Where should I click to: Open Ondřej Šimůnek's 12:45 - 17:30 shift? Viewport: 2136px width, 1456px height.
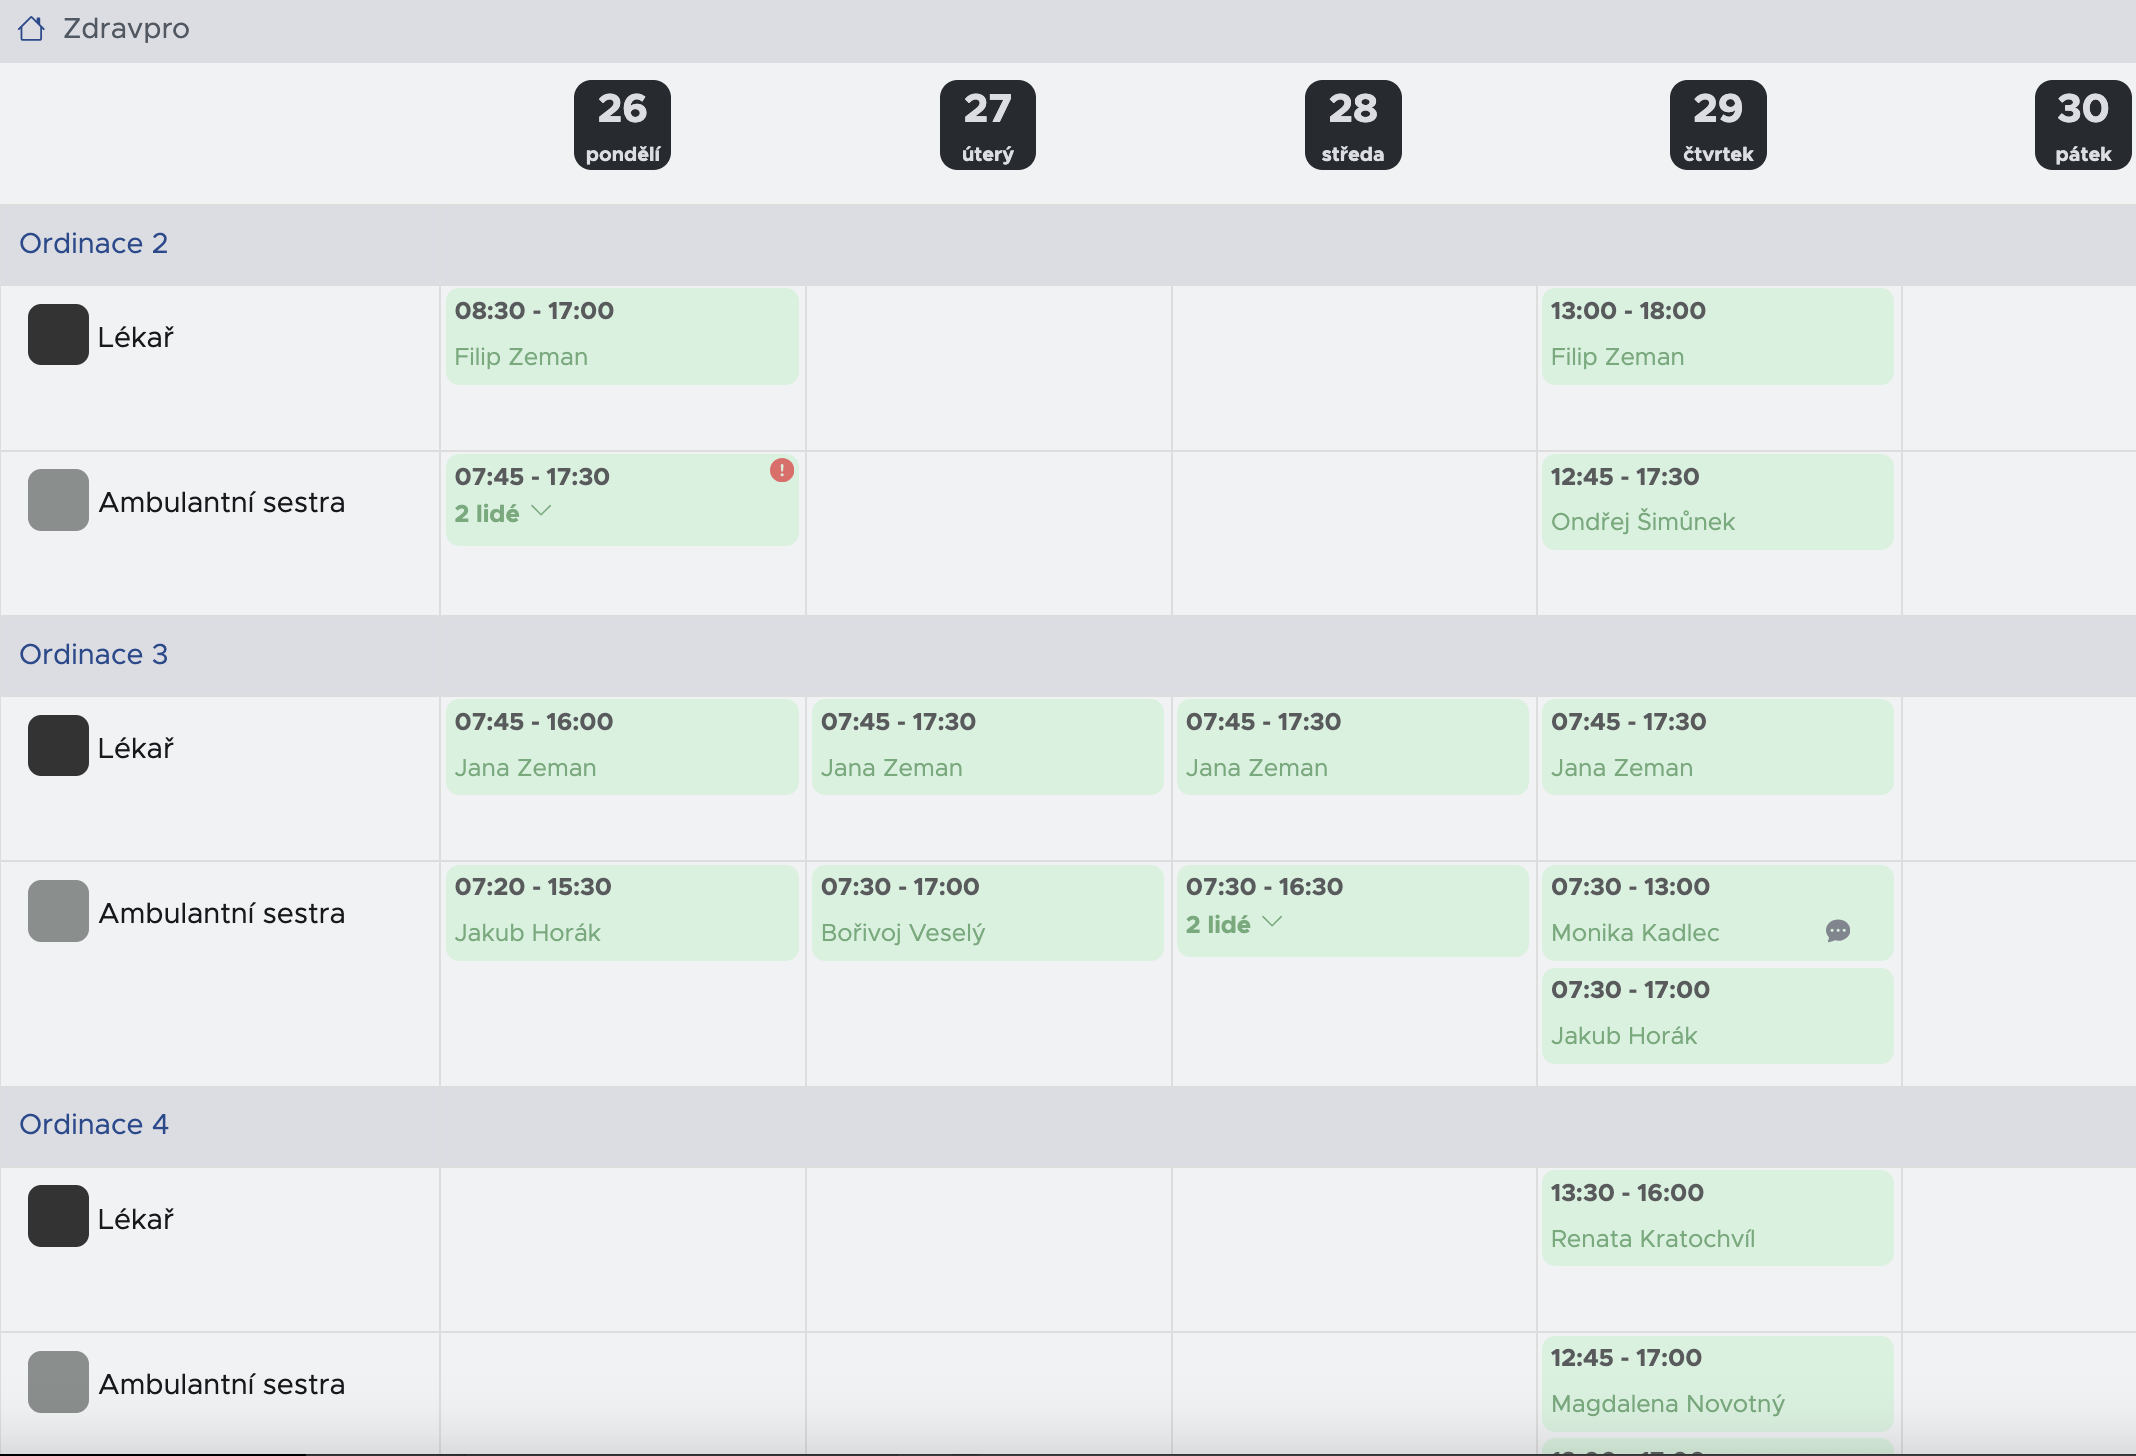coord(1717,501)
